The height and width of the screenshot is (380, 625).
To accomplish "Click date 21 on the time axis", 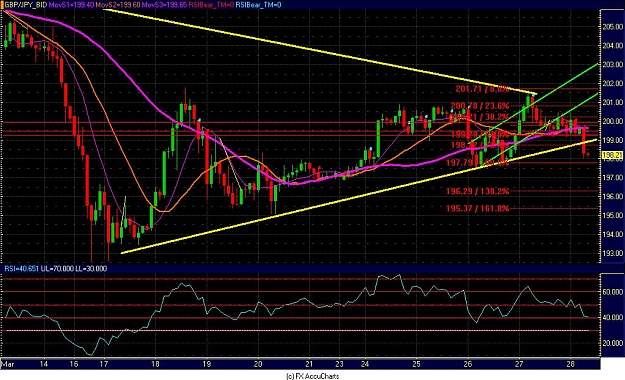I will point(309,364).
